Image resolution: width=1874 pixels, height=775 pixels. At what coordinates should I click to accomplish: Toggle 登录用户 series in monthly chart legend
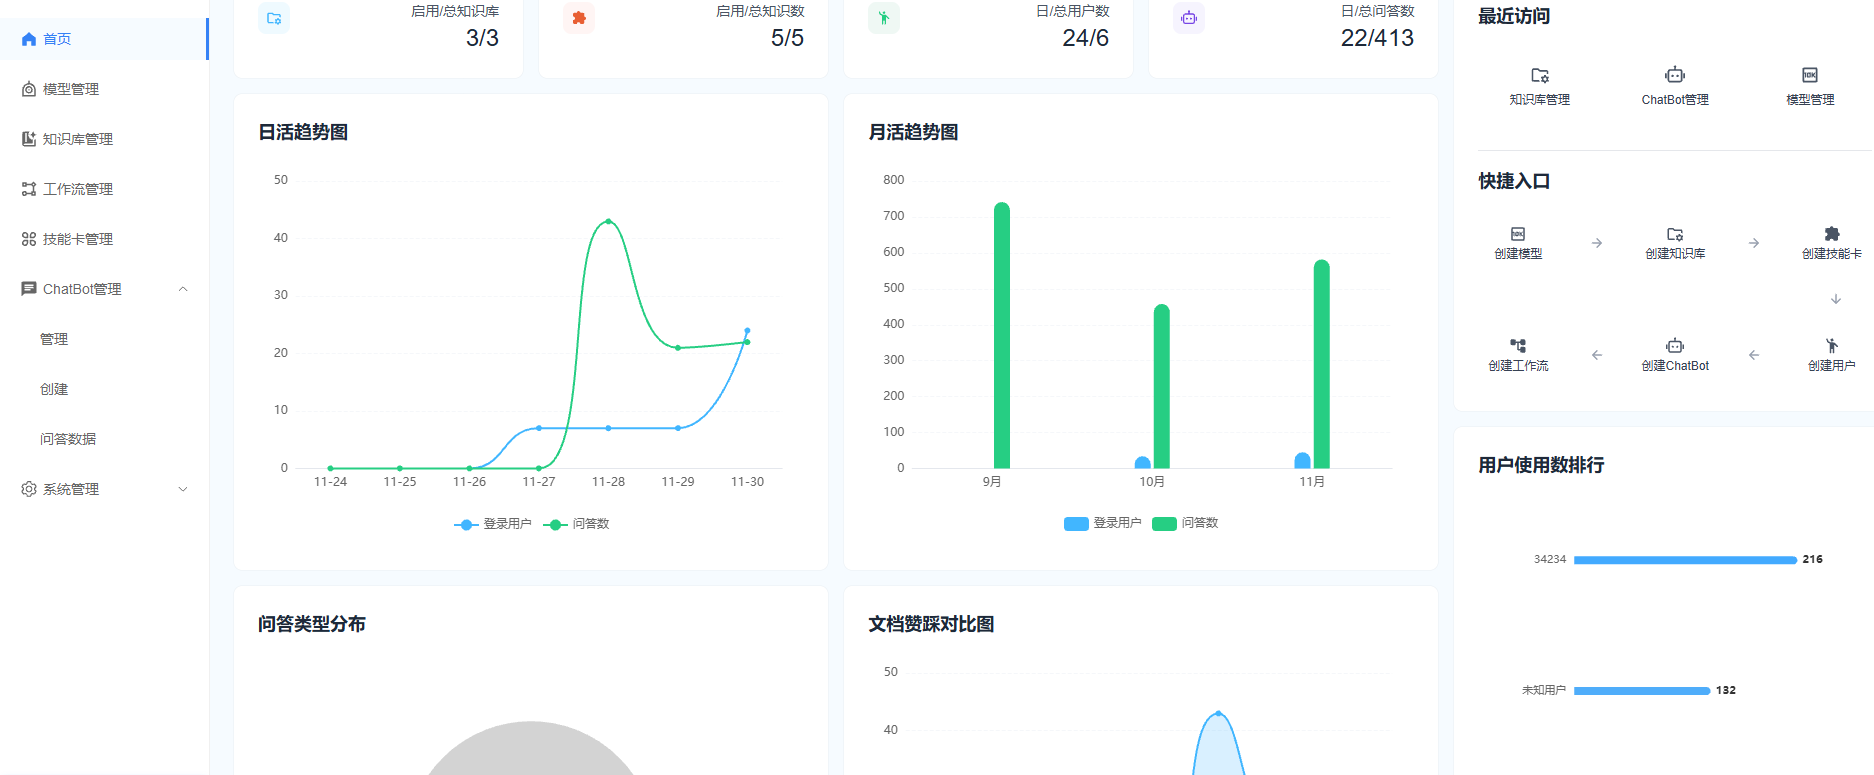click(1102, 523)
